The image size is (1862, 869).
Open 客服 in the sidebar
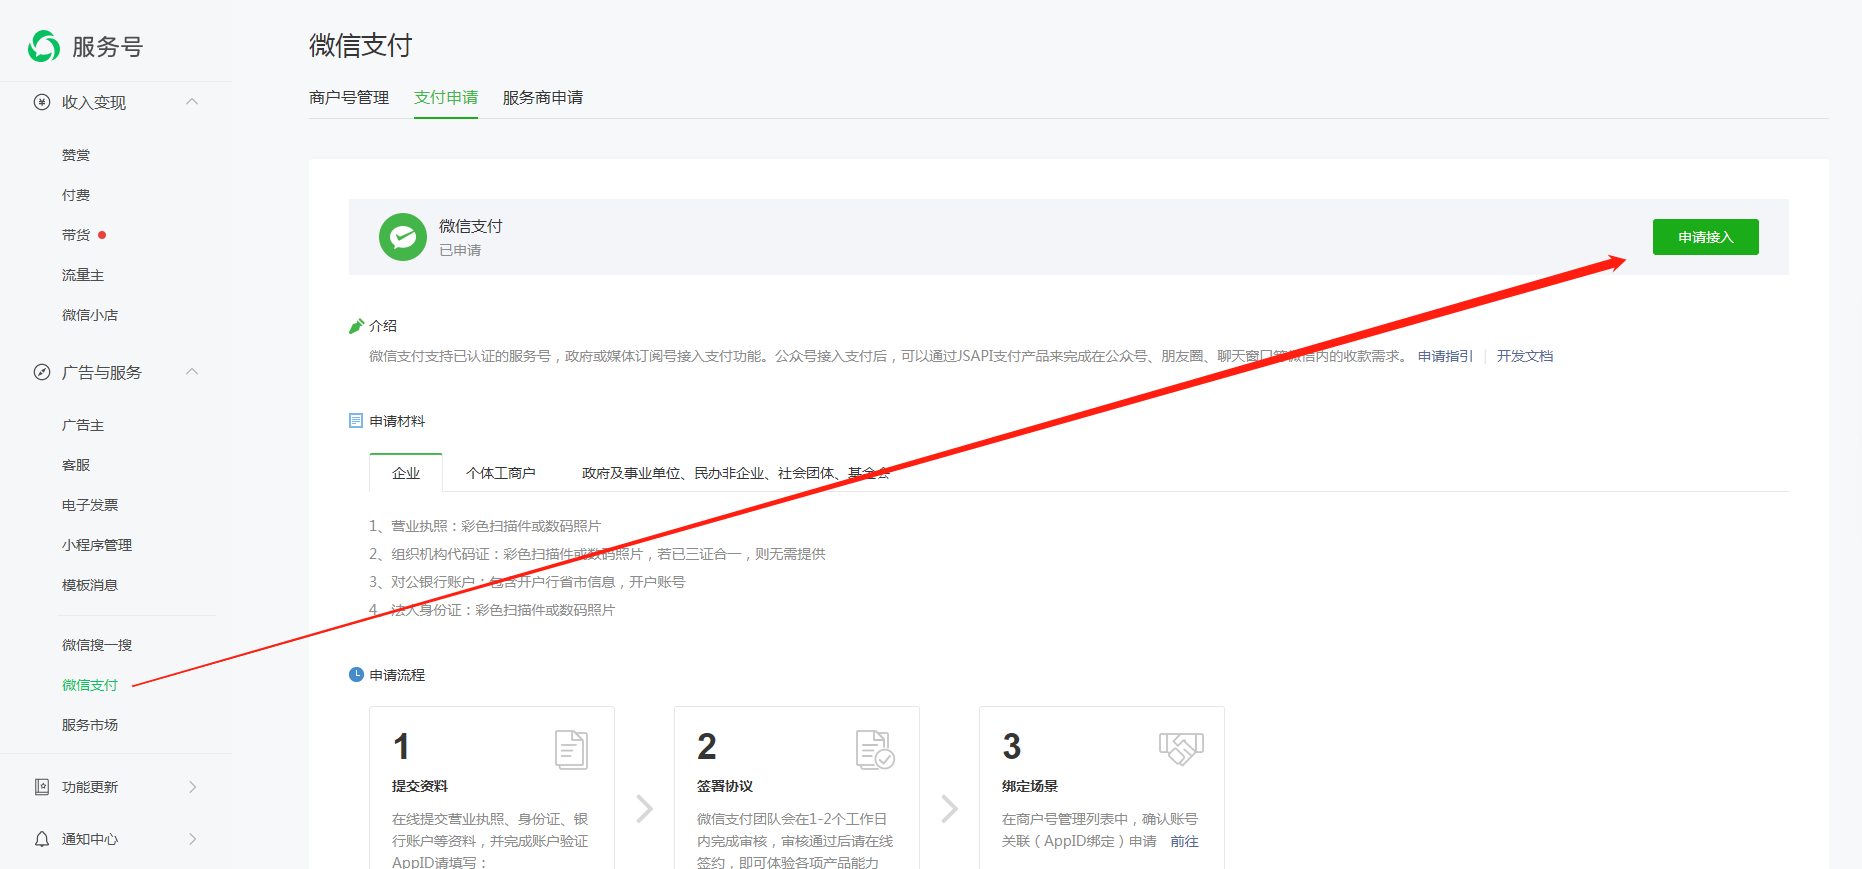pos(76,465)
